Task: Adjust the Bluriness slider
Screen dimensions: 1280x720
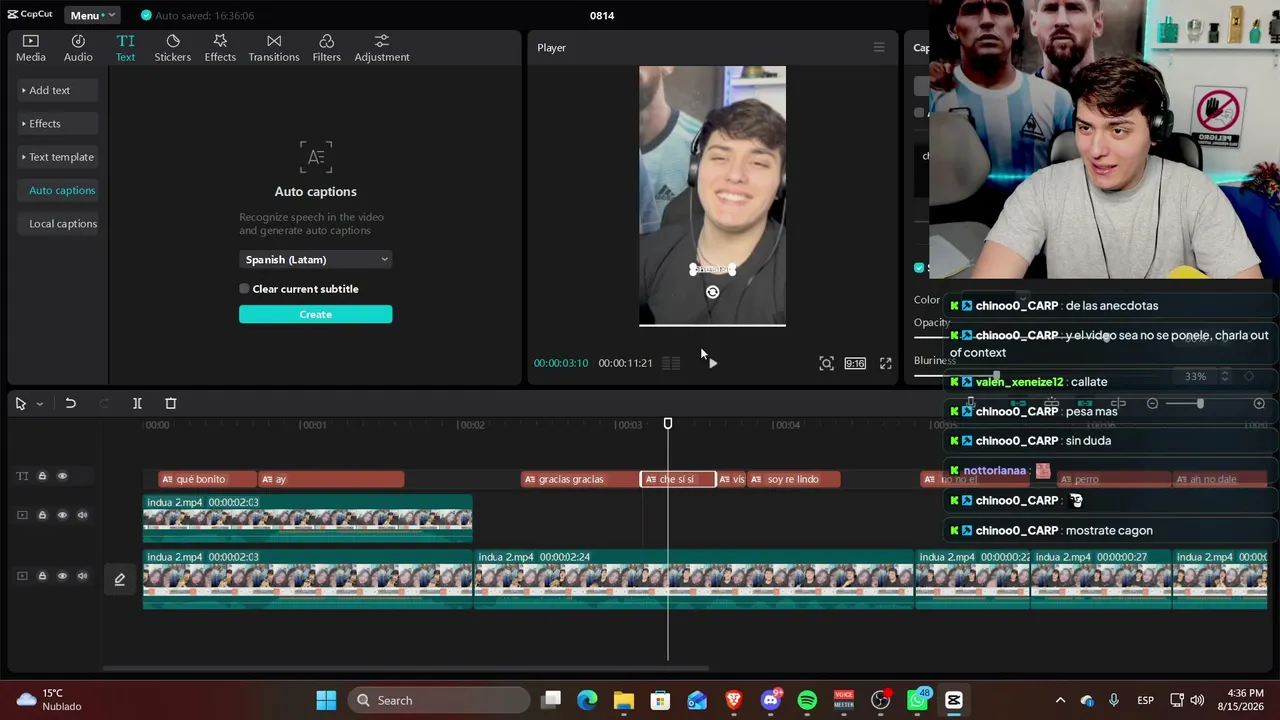Action: pos(995,376)
